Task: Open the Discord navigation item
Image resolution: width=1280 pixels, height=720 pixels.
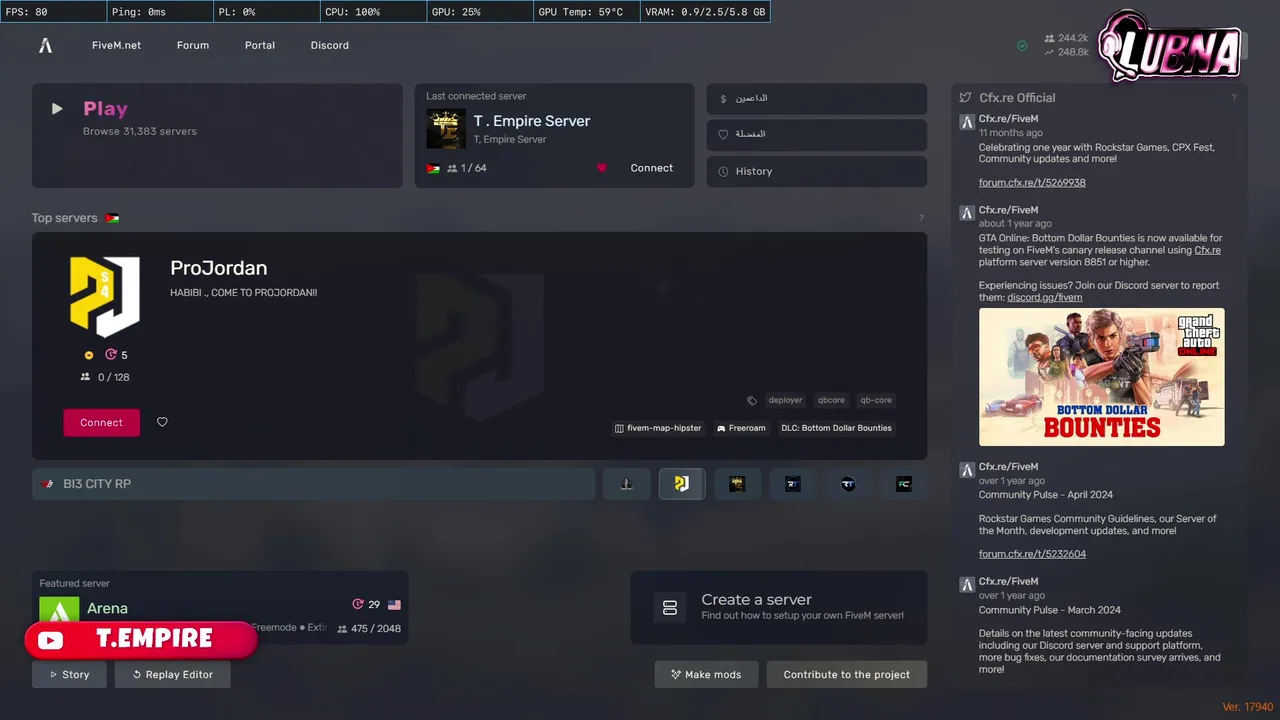Action: [330, 45]
